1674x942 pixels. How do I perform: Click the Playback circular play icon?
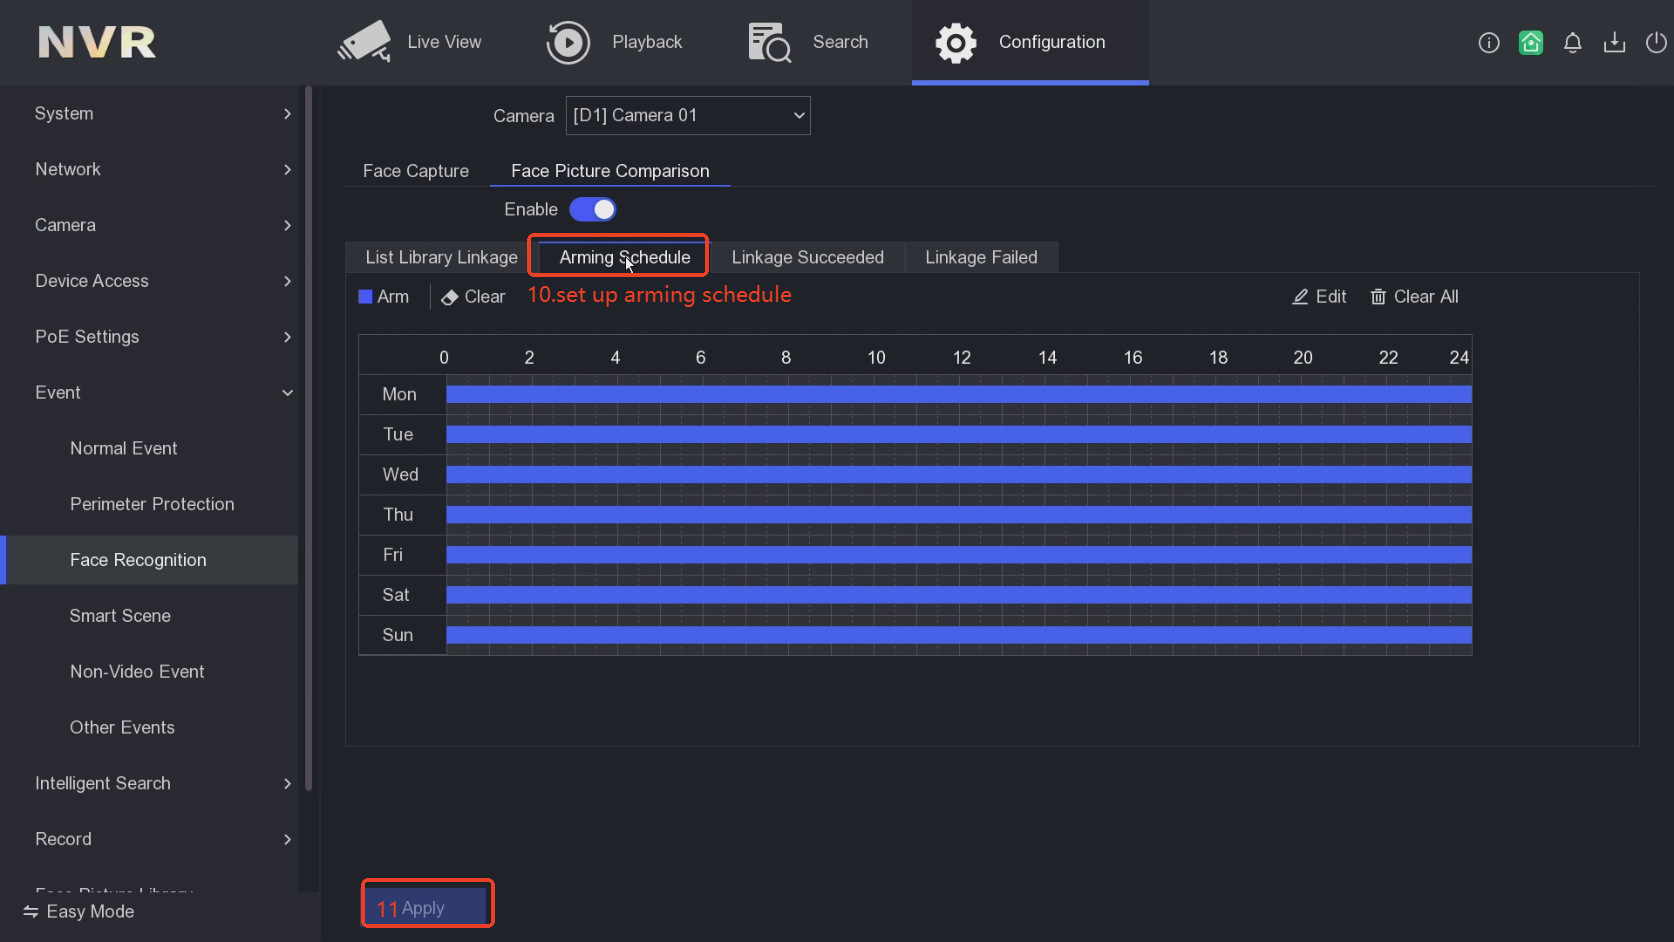click(568, 42)
